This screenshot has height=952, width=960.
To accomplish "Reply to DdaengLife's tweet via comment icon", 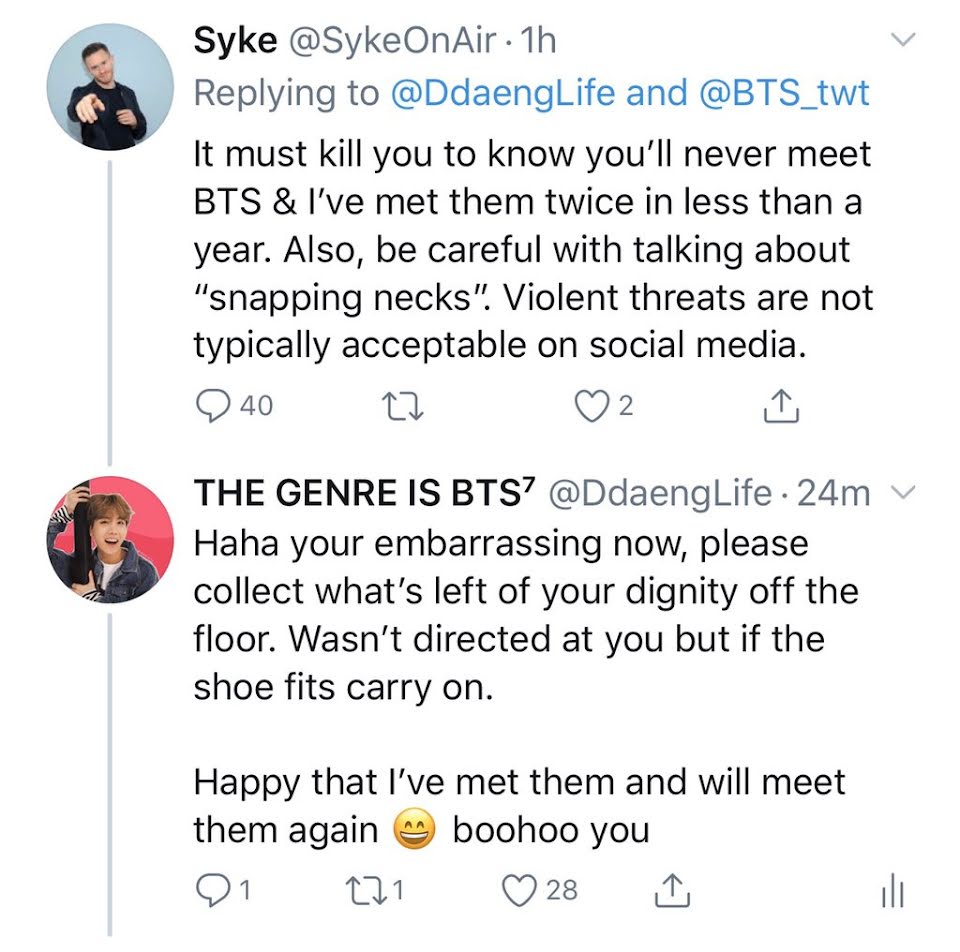I will (213, 890).
